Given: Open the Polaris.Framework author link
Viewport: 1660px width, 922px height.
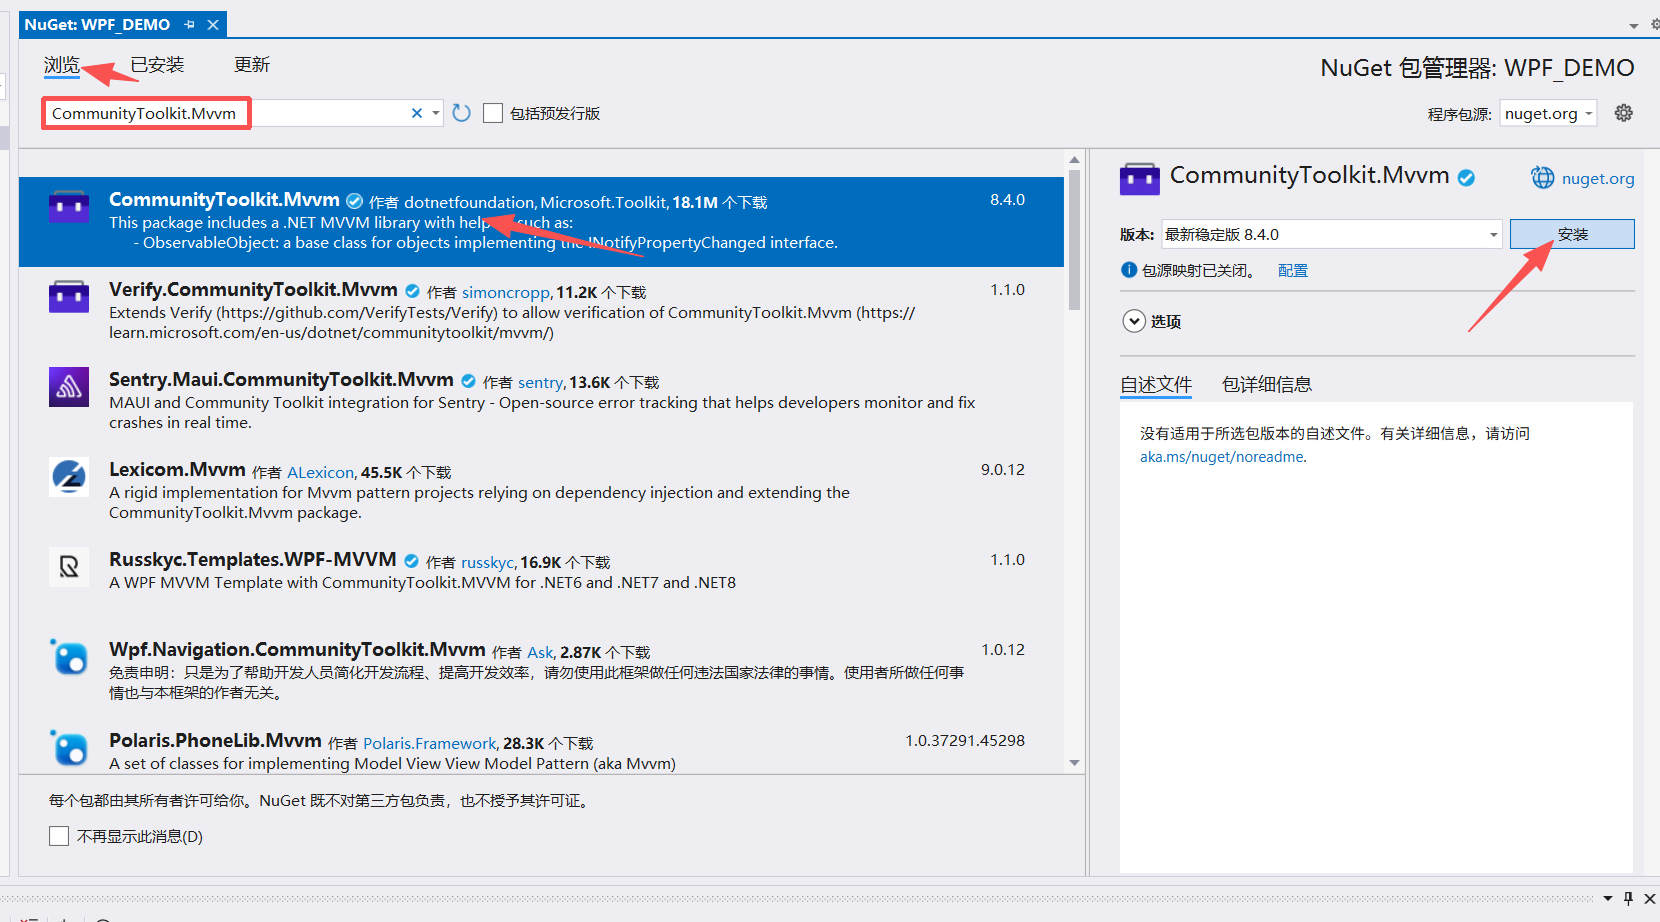Looking at the screenshot, I should tap(430, 743).
